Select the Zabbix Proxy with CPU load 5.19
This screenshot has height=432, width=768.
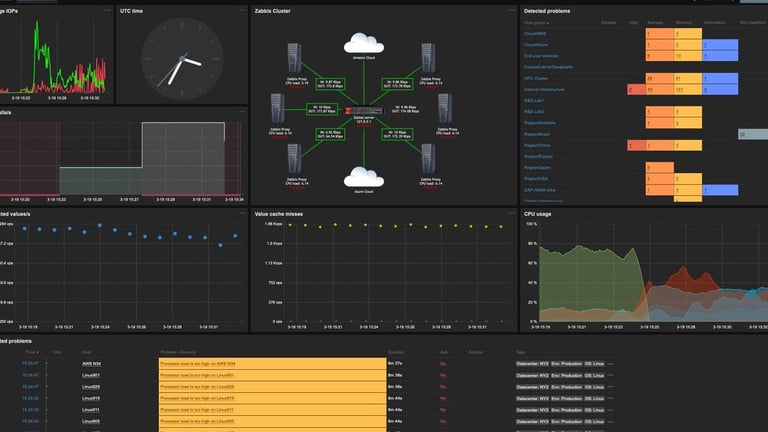coord(294,58)
